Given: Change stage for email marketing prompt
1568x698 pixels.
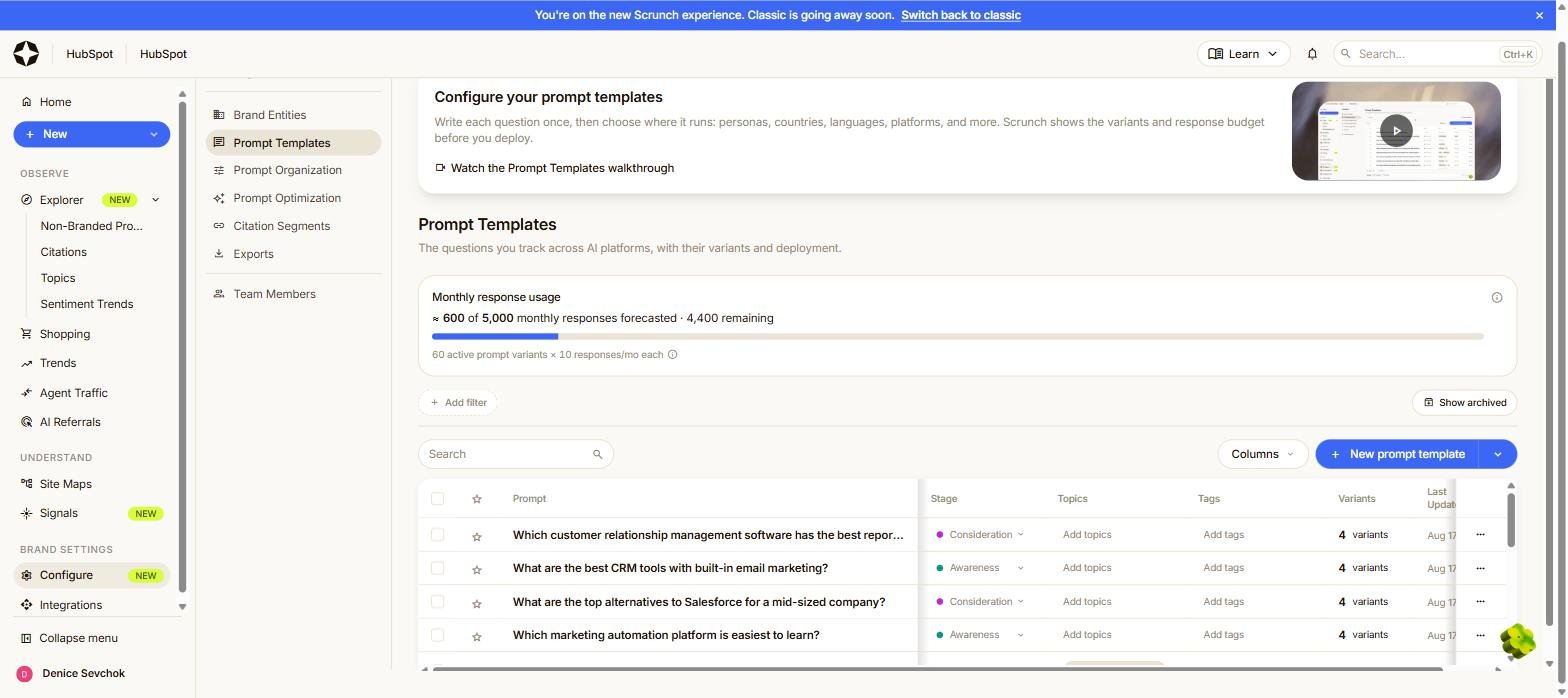Looking at the screenshot, I should coord(979,568).
